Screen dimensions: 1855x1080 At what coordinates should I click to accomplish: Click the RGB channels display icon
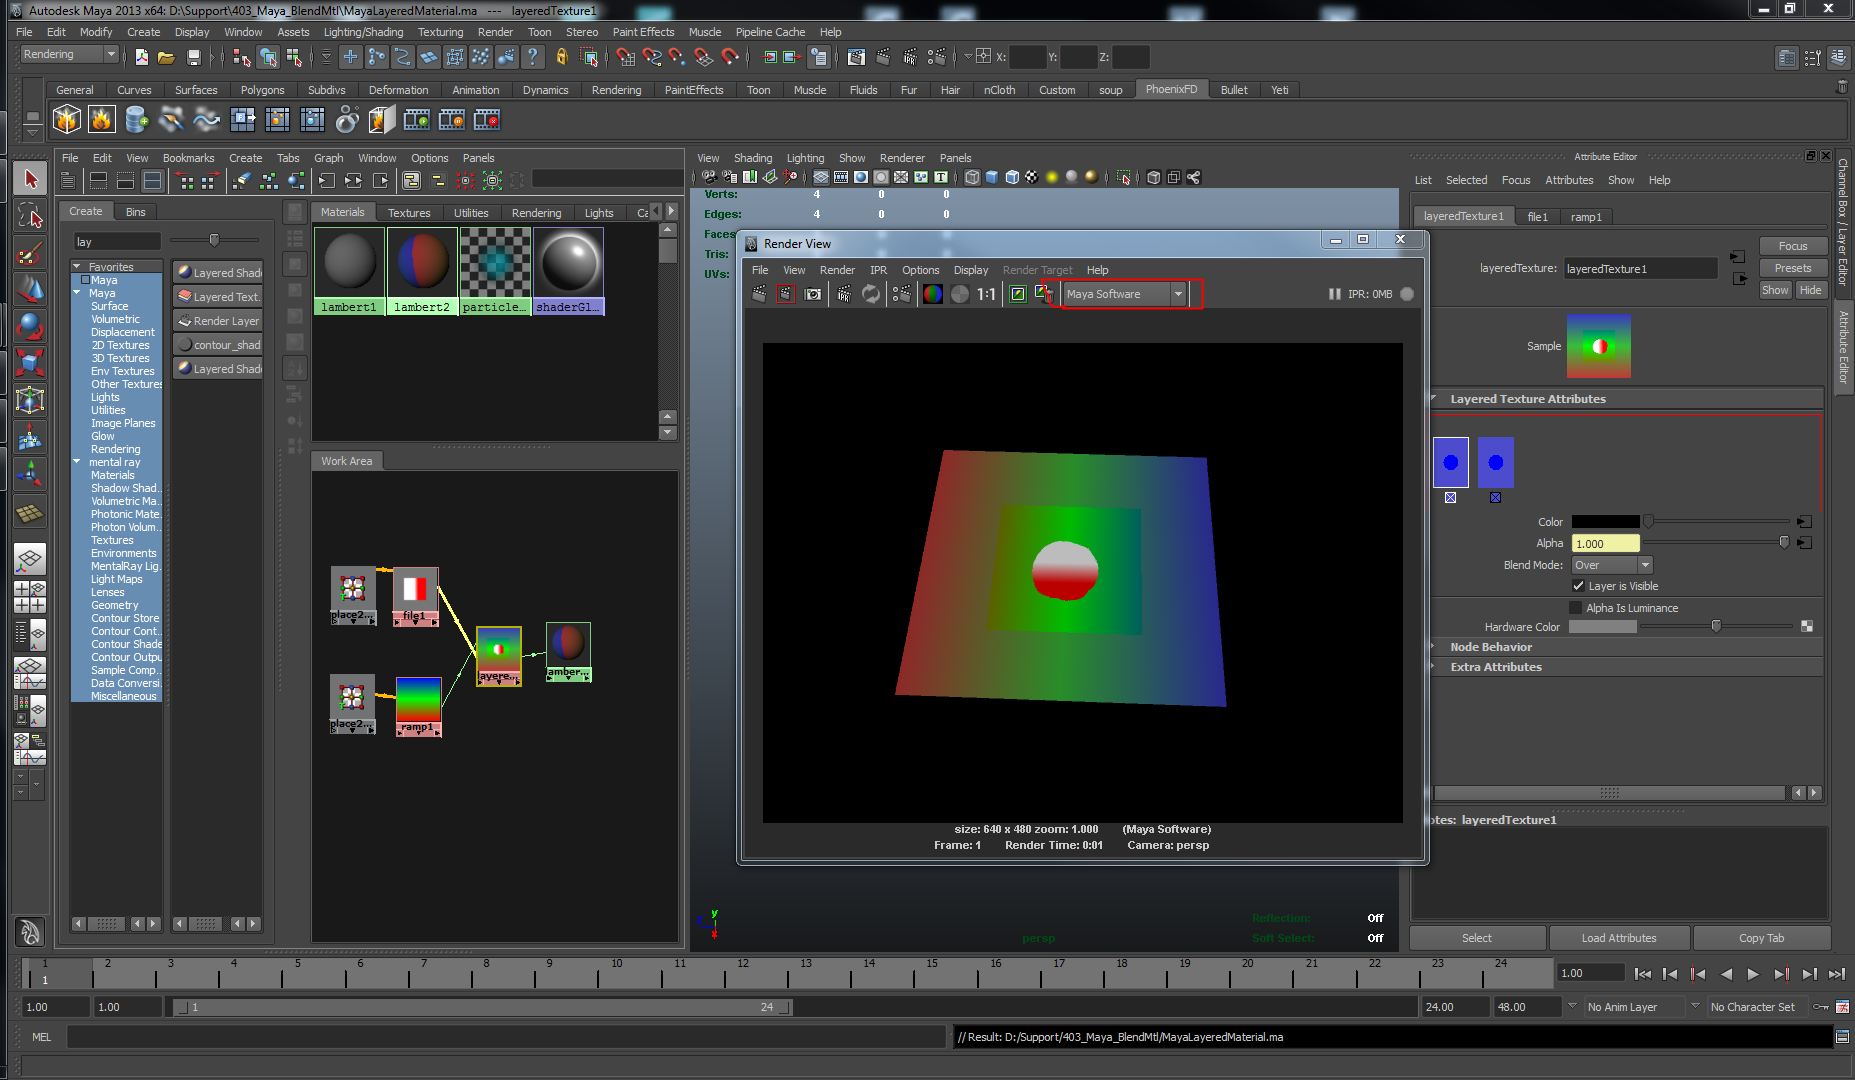click(x=933, y=294)
